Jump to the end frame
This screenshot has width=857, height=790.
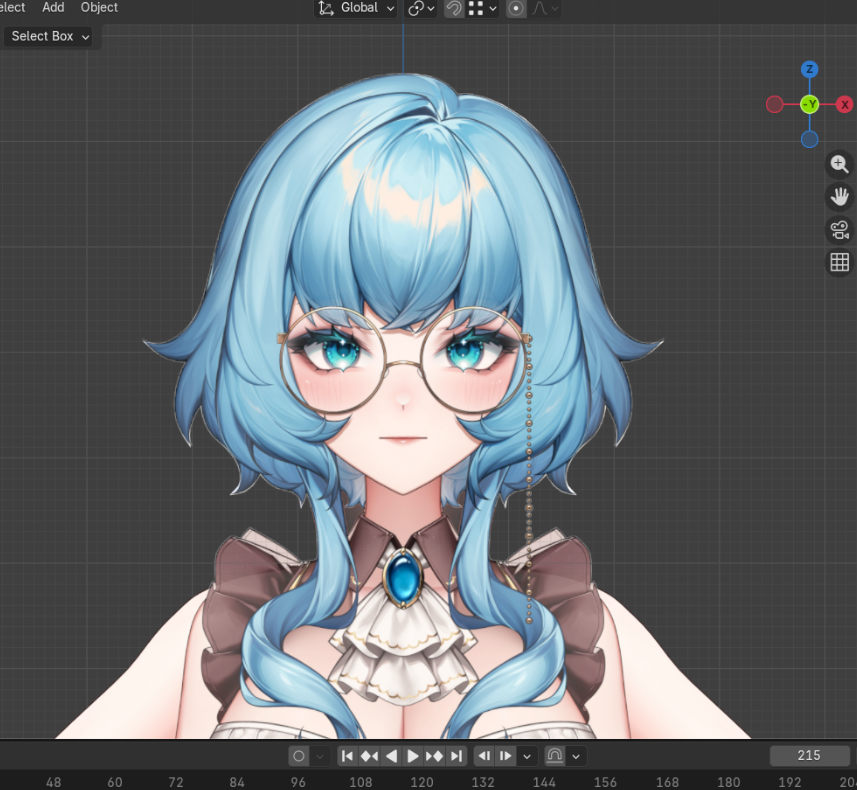pos(456,756)
